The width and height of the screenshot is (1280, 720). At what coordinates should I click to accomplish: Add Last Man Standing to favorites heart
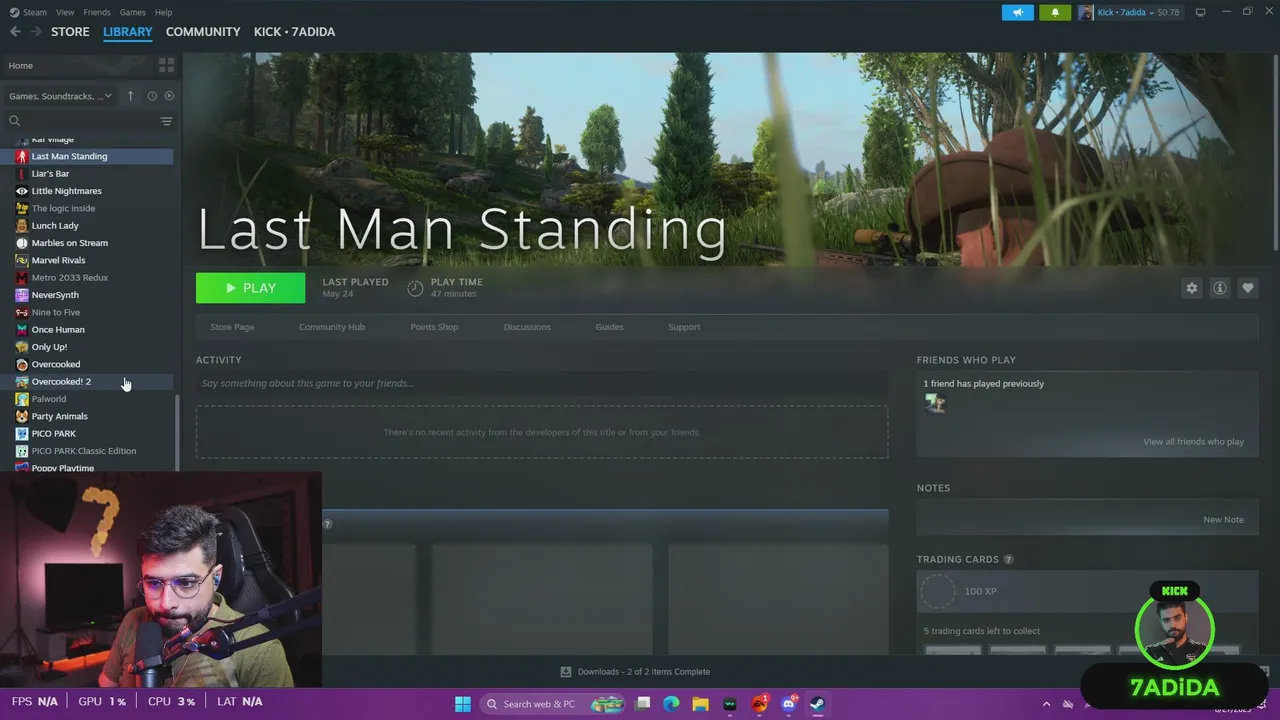(x=1247, y=288)
